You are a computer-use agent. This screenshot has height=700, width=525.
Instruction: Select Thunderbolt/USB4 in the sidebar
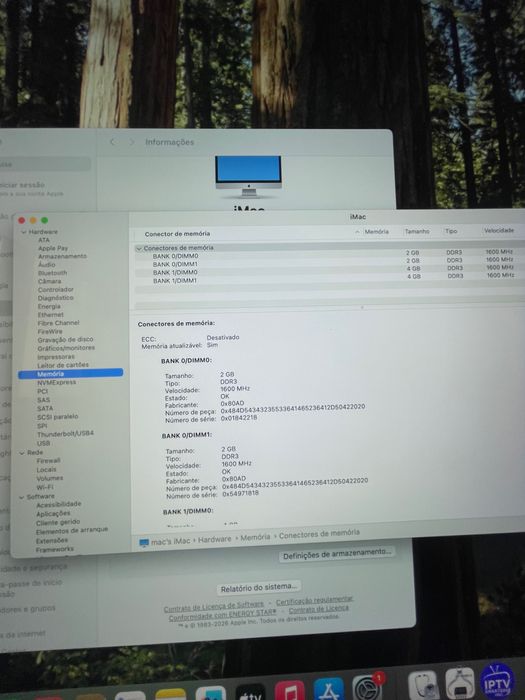coord(65,433)
